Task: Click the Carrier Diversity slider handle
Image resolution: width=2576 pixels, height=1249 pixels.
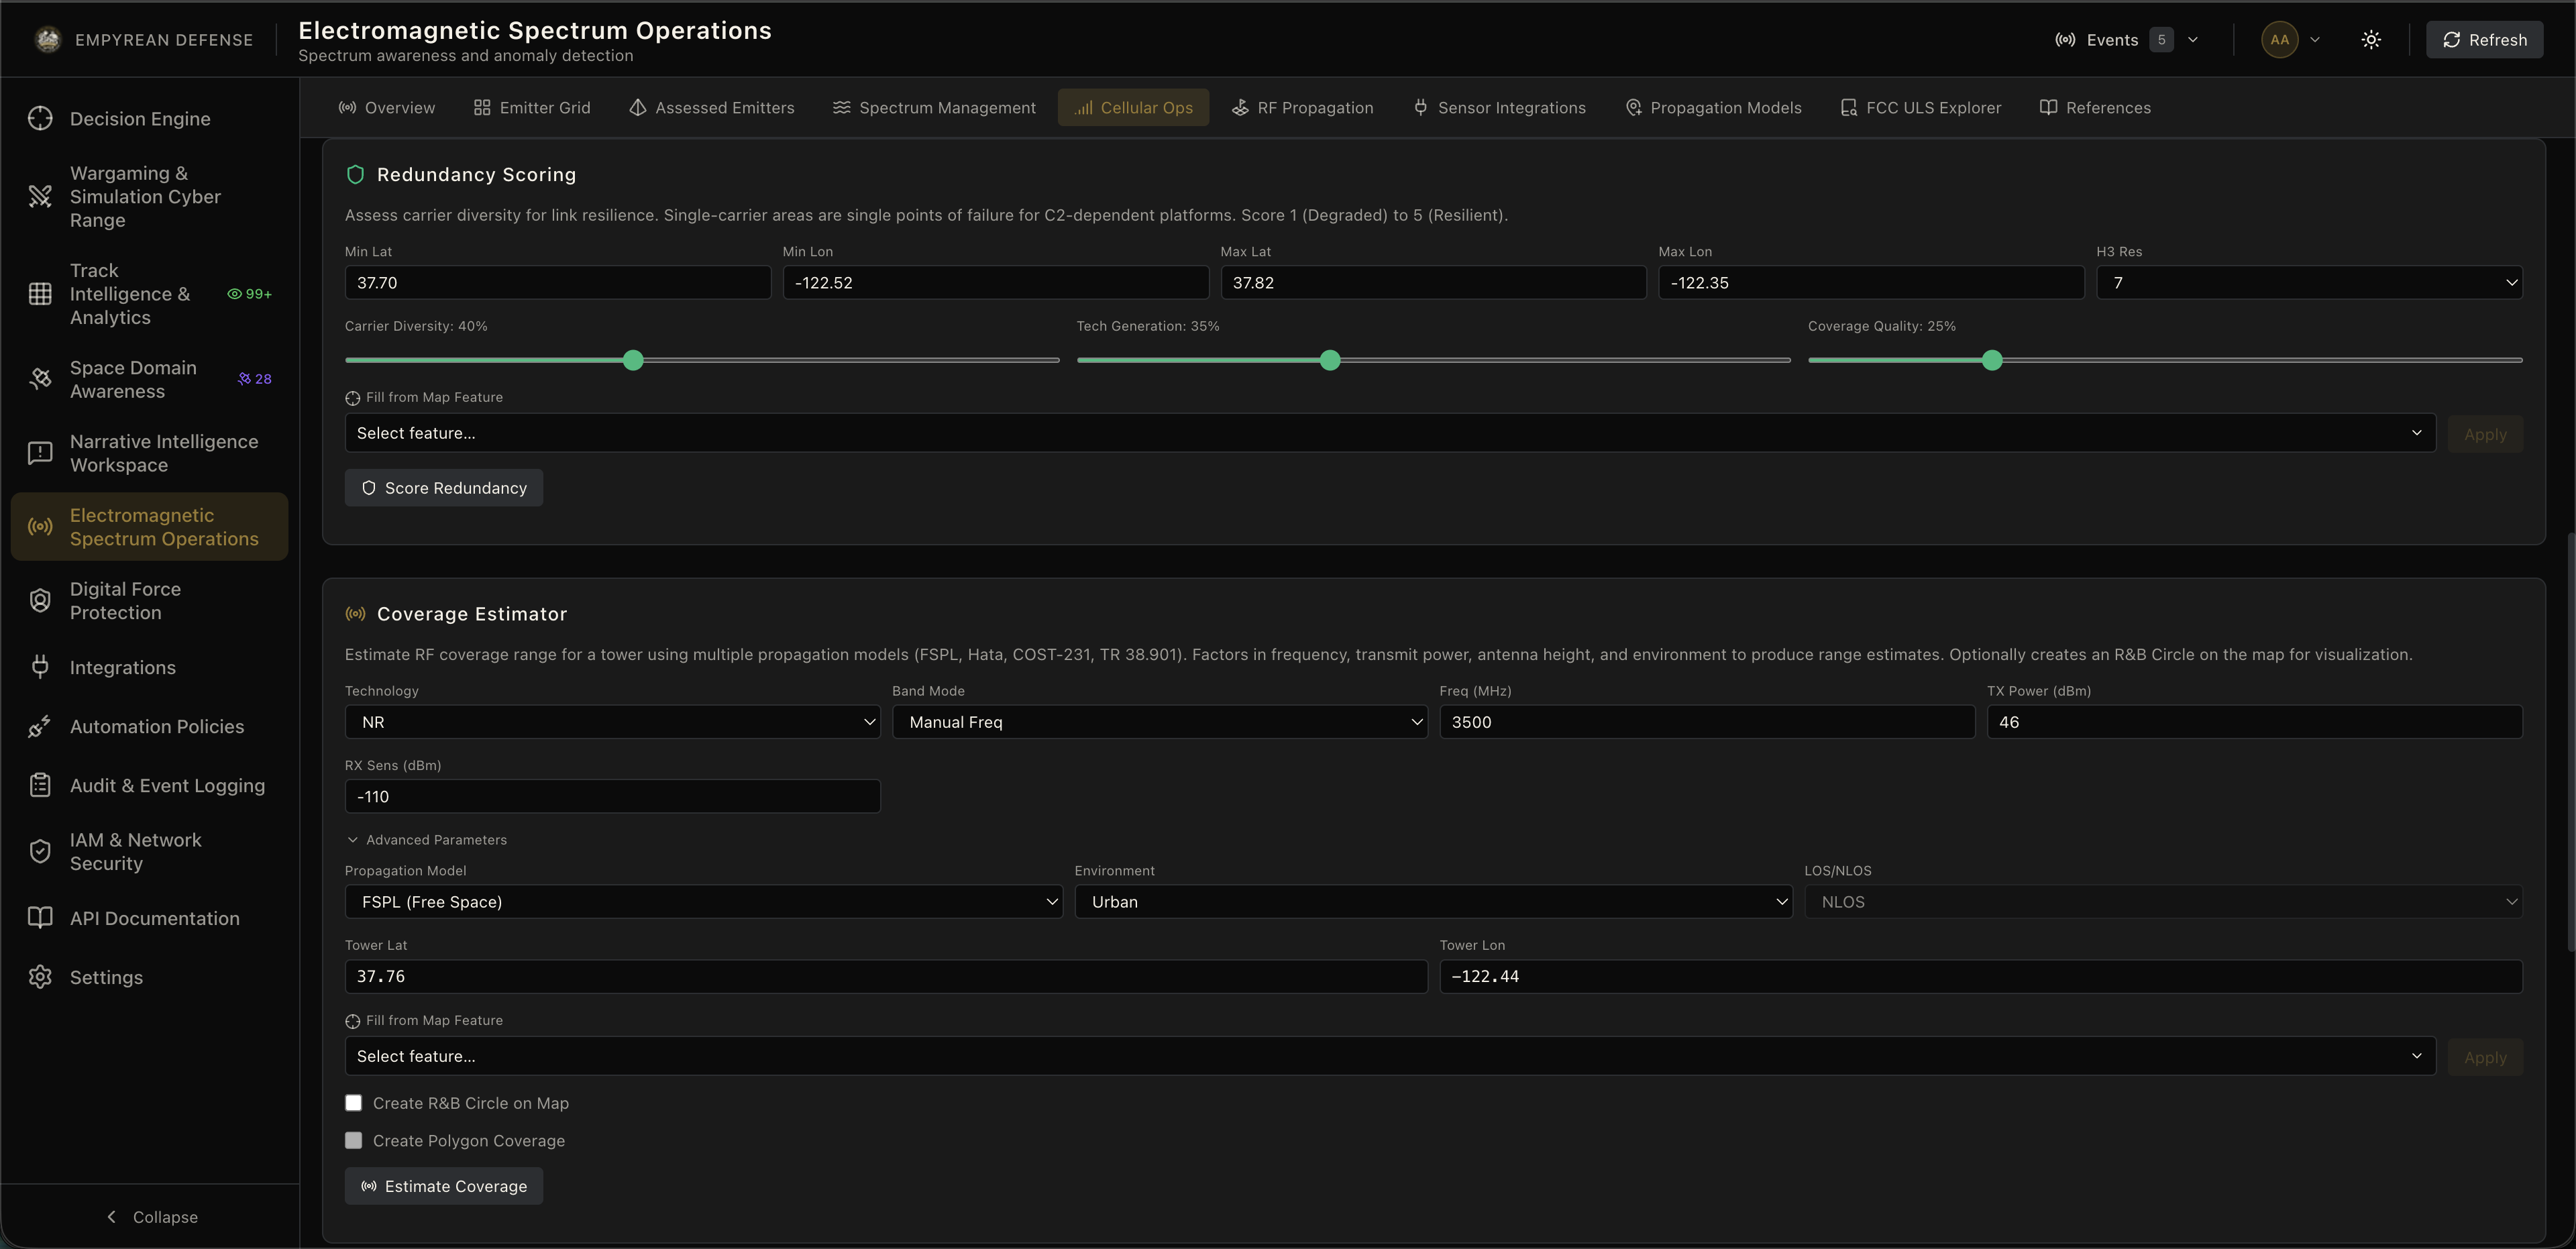Action: [x=633, y=361]
